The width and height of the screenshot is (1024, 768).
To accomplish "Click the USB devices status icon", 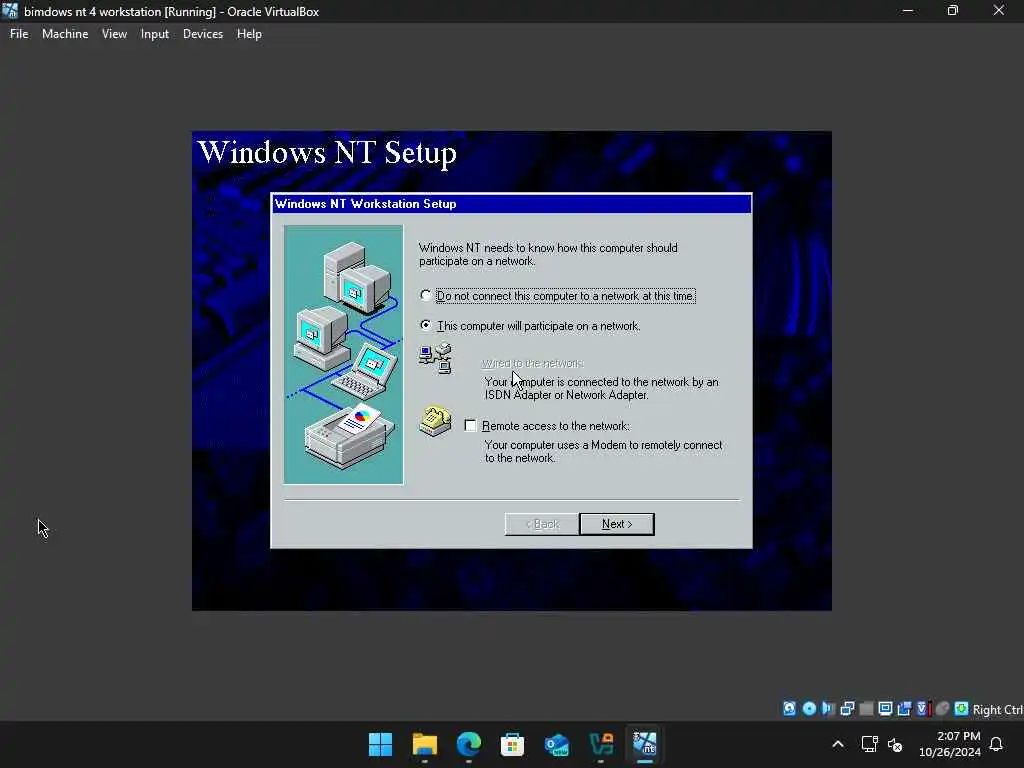I will (x=866, y=709).
